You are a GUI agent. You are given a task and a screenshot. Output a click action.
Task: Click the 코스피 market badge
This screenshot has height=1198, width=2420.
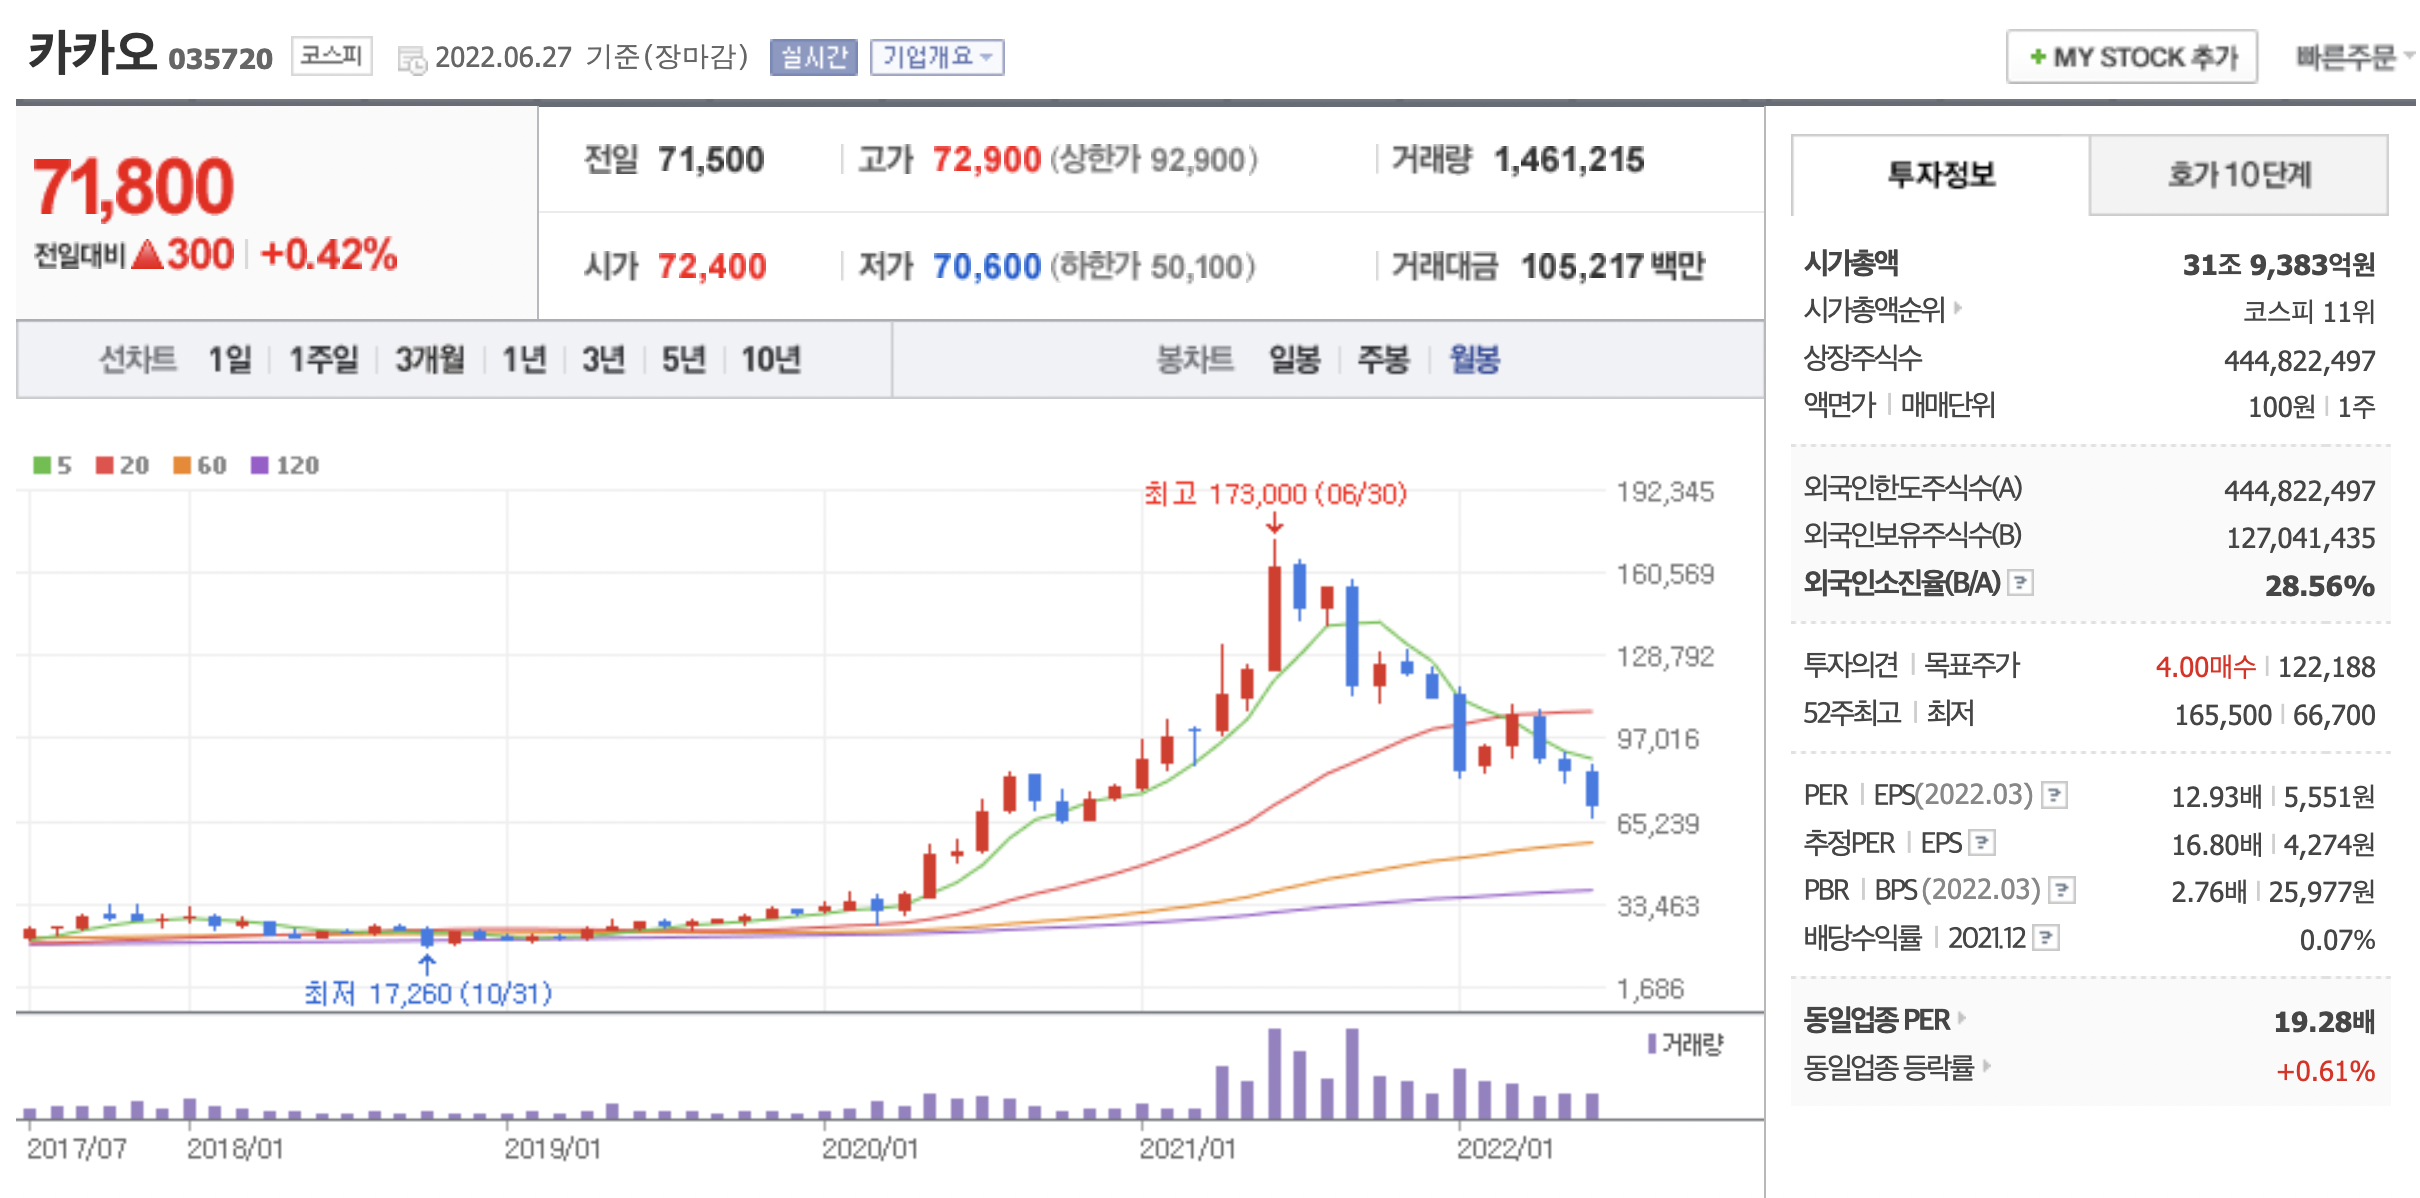[332, 55]
